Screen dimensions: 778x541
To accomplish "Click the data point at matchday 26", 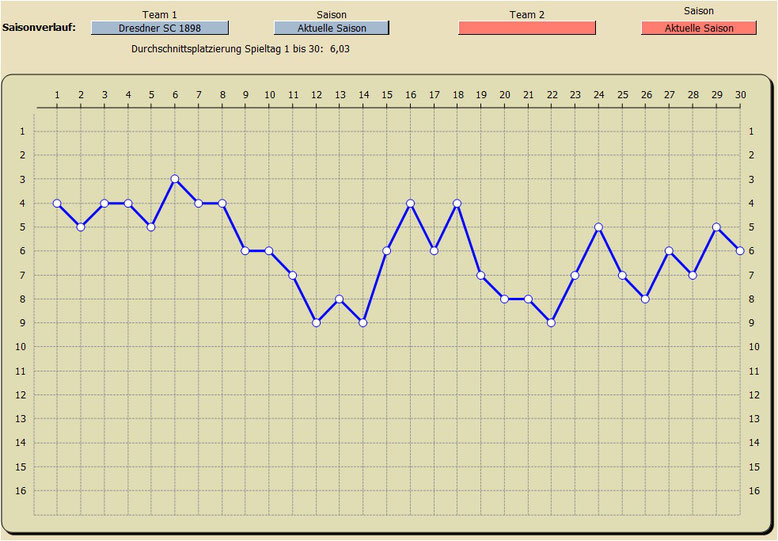I will tap(646, 299).
